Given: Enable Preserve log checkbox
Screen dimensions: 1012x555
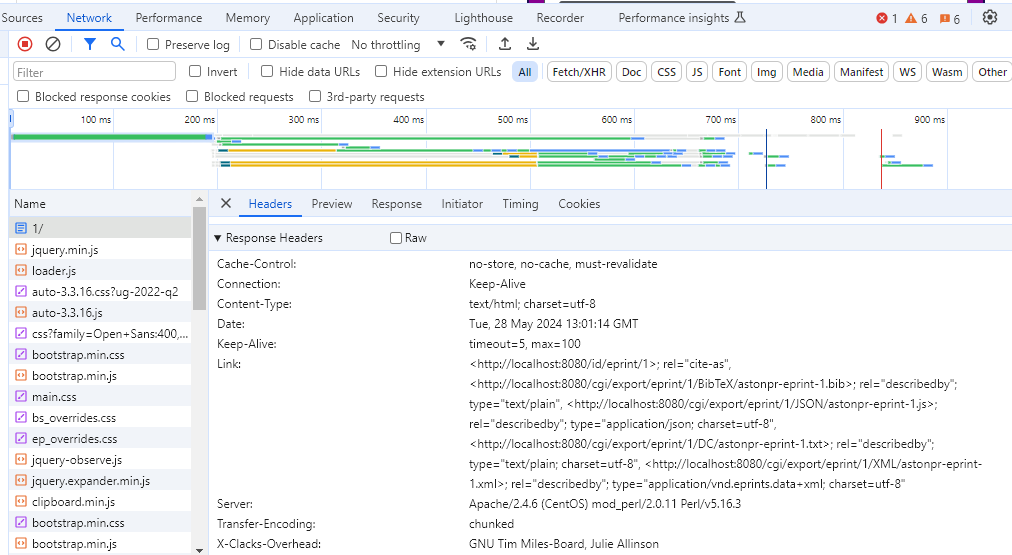Looking at the screenshot, I should coord(153,44).
